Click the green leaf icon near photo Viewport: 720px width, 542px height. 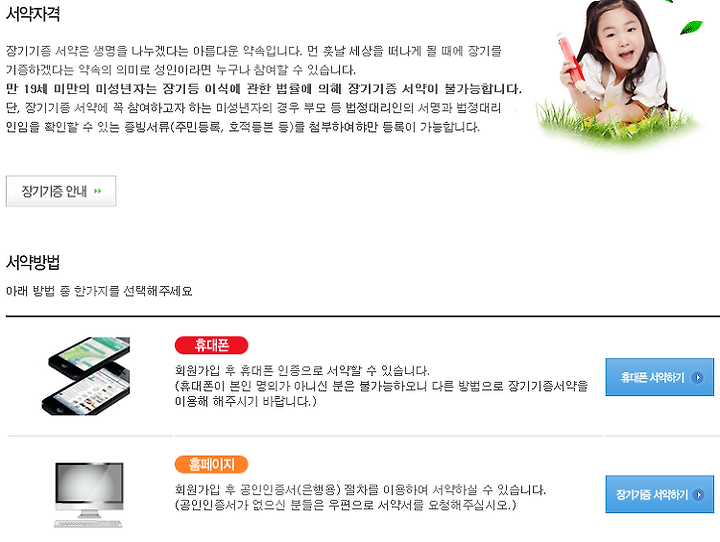(691, 27)
